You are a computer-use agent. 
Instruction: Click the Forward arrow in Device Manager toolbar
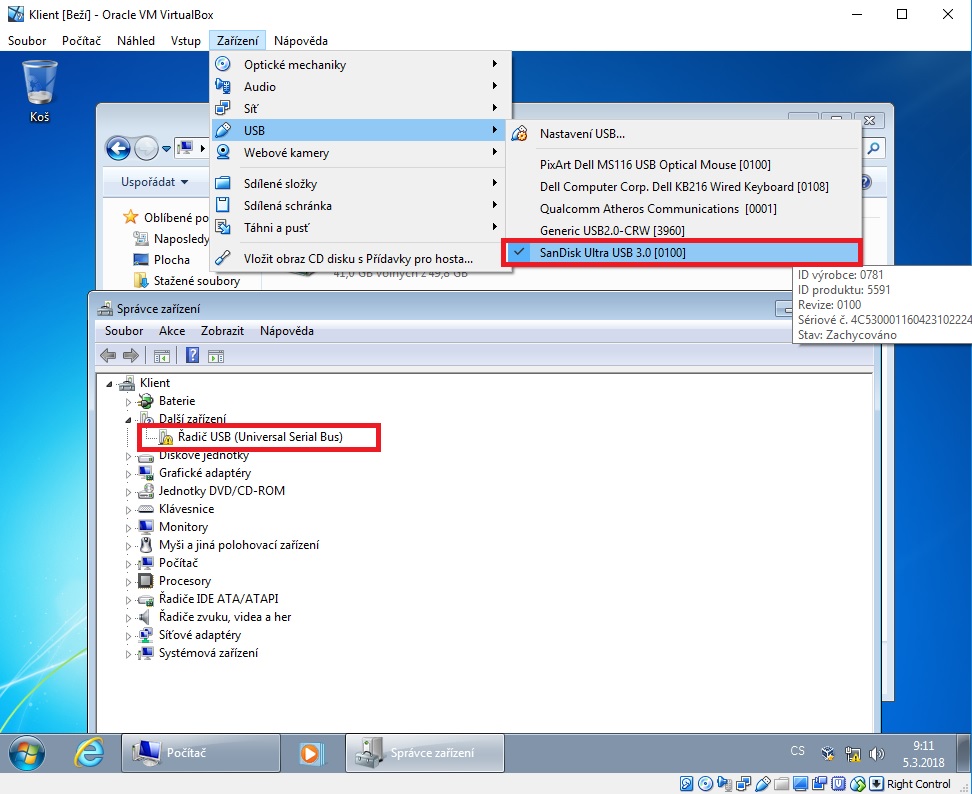click(131, 356)
